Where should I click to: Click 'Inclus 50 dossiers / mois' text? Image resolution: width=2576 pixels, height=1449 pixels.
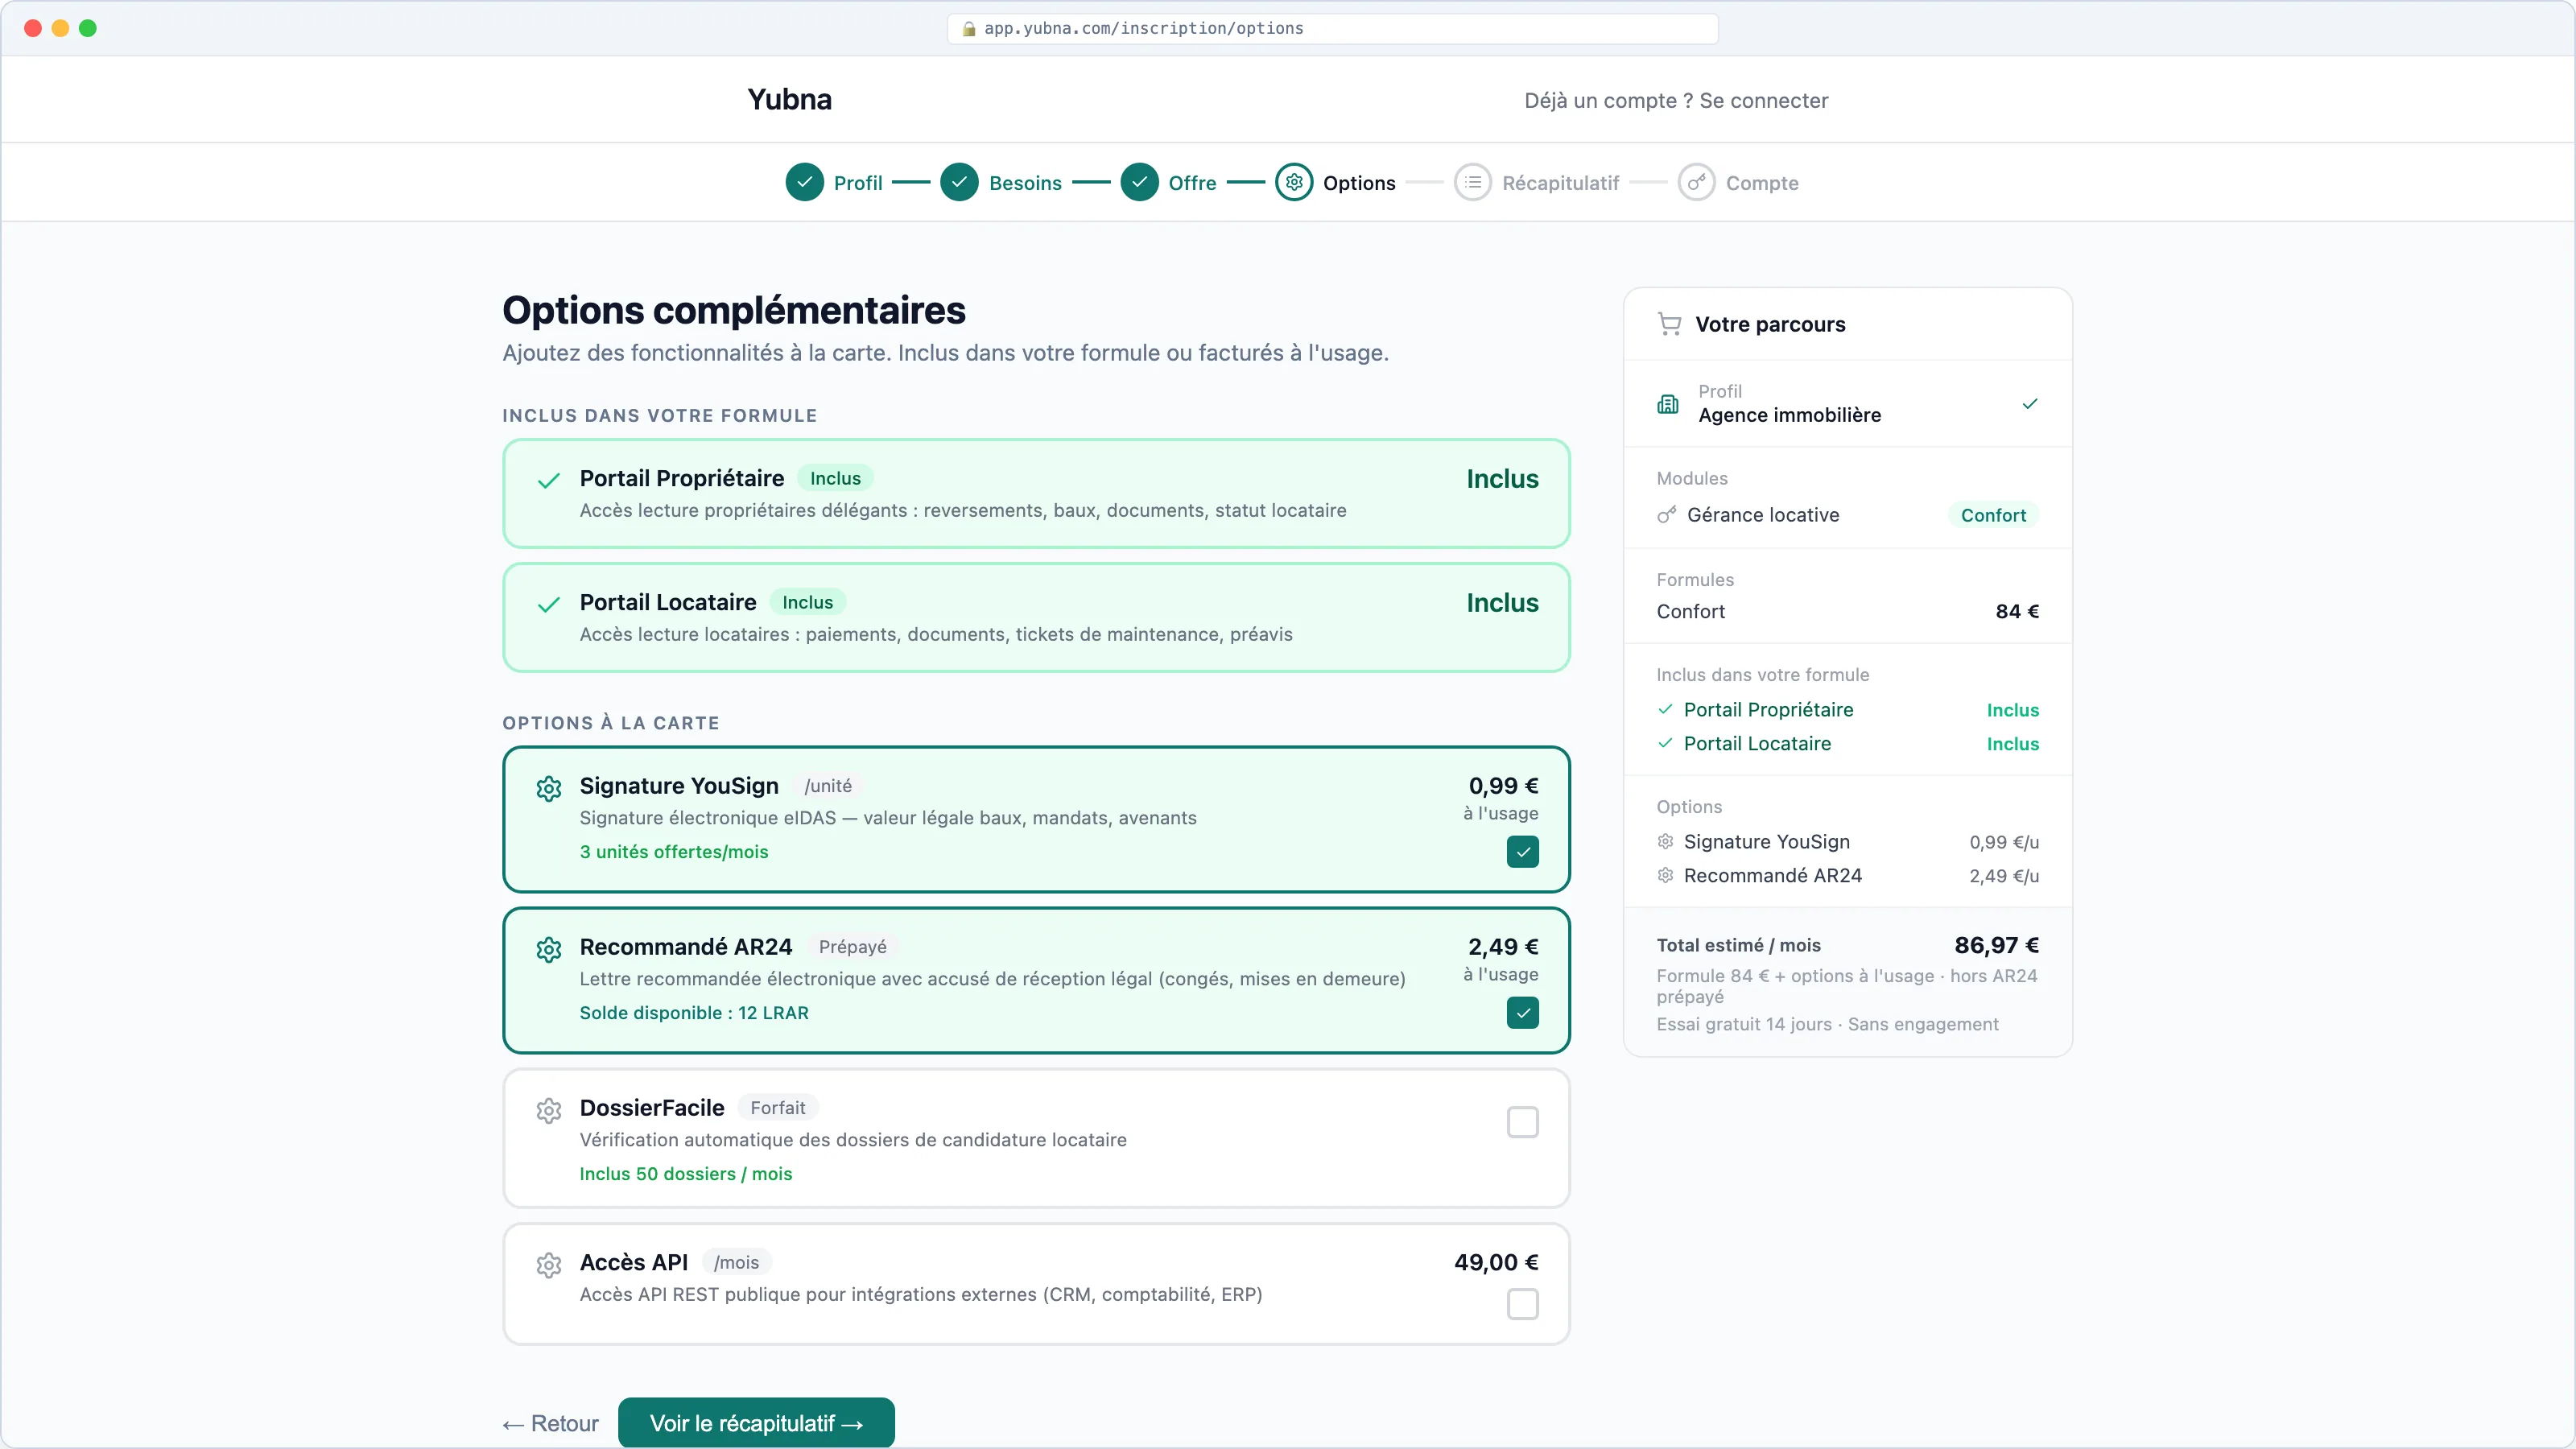coord(685,1173)
